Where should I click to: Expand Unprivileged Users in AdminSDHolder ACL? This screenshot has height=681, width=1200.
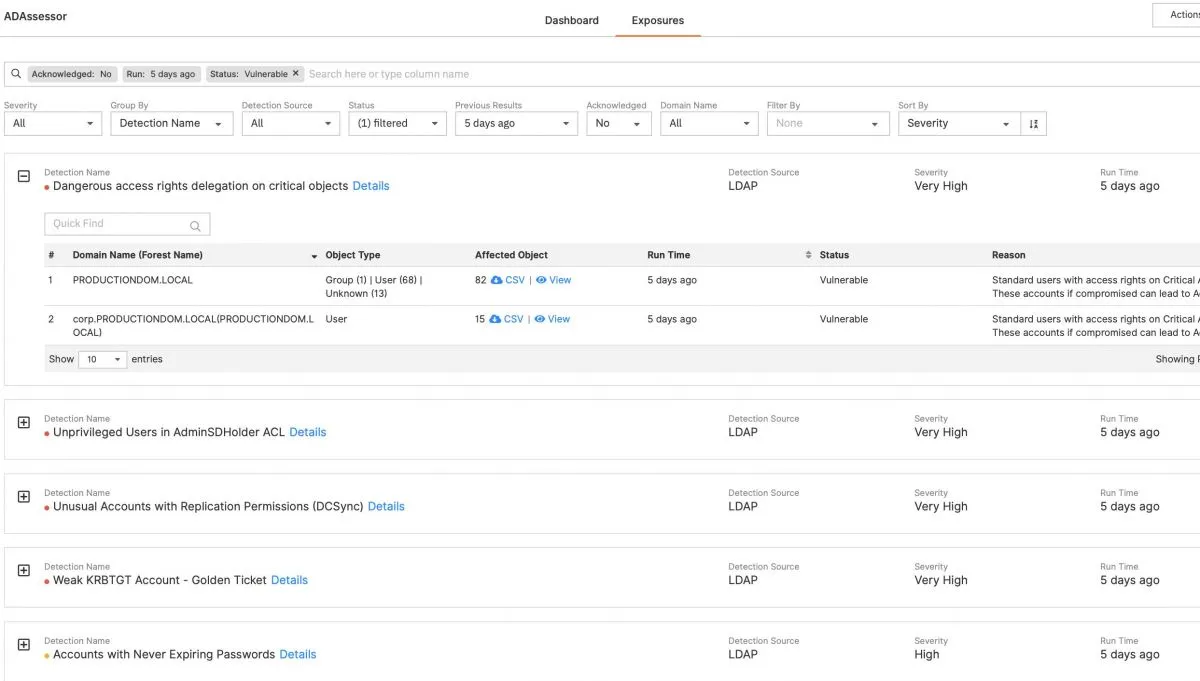click(x=24, y=423)
